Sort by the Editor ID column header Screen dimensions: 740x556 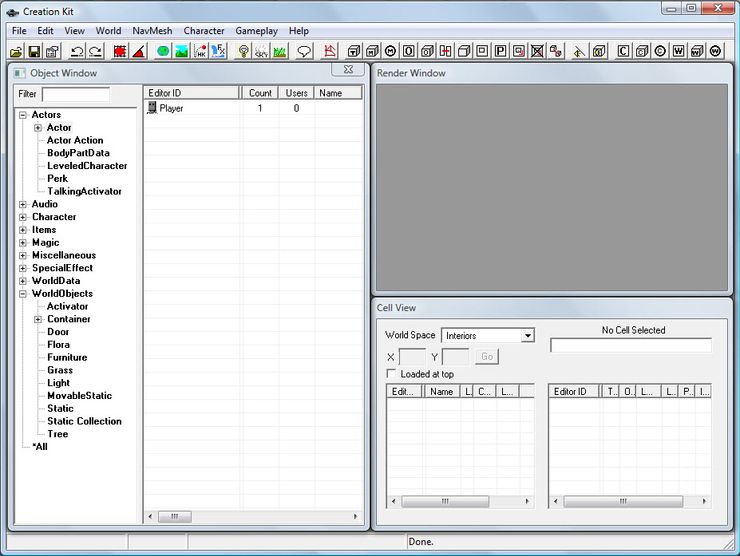tap(191, 93)
